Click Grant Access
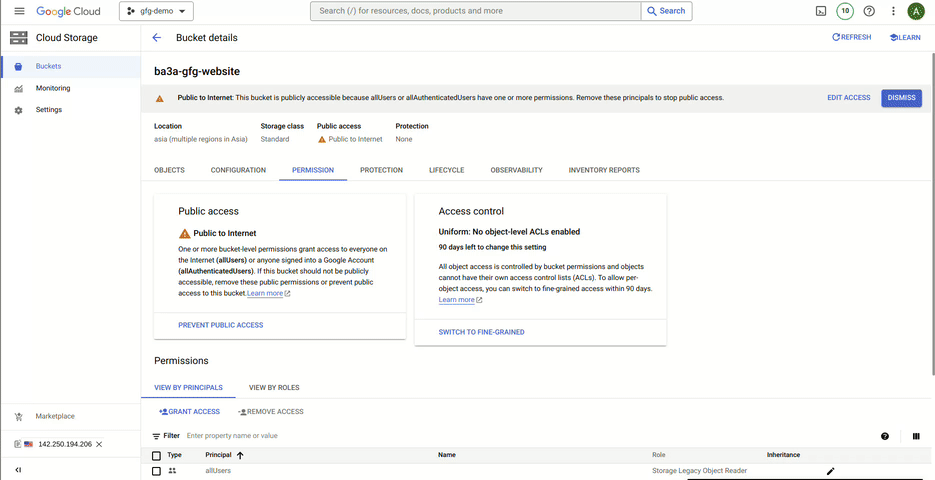This screenshot has width=935, height=480. [189, 411]
